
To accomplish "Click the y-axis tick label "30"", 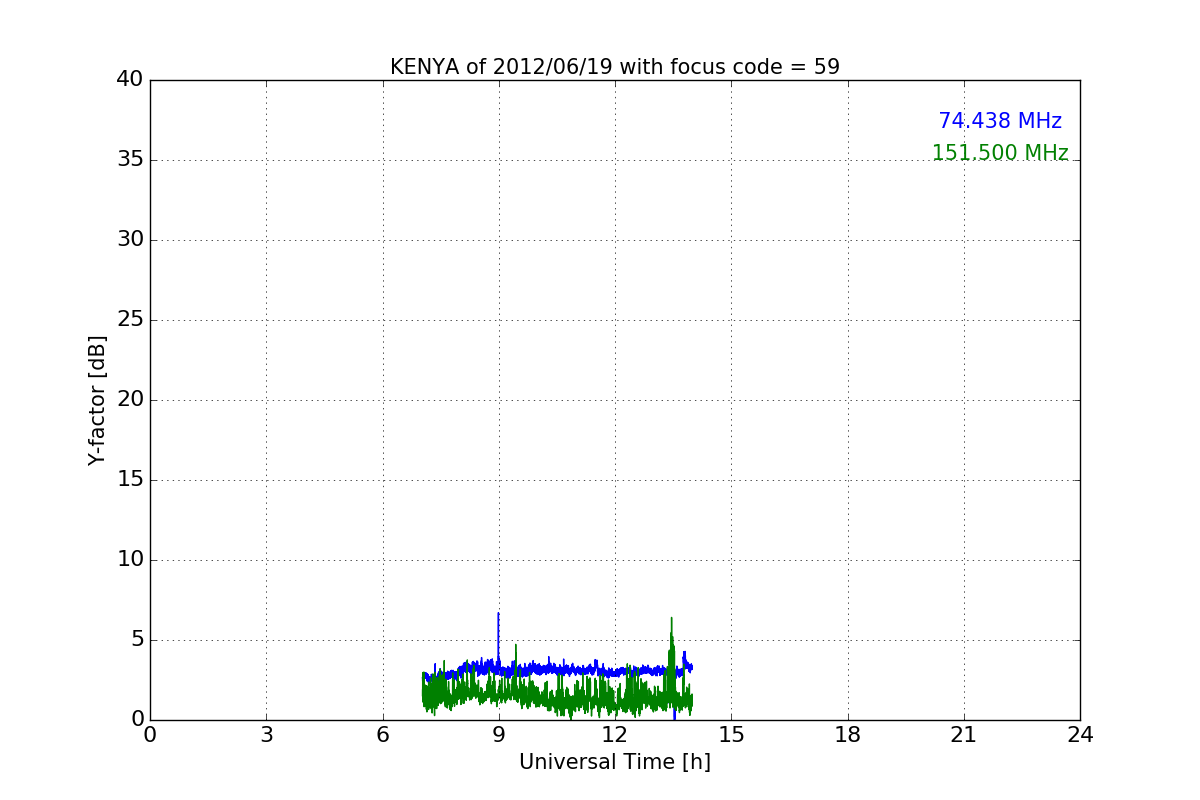I will tap(130, 240).
